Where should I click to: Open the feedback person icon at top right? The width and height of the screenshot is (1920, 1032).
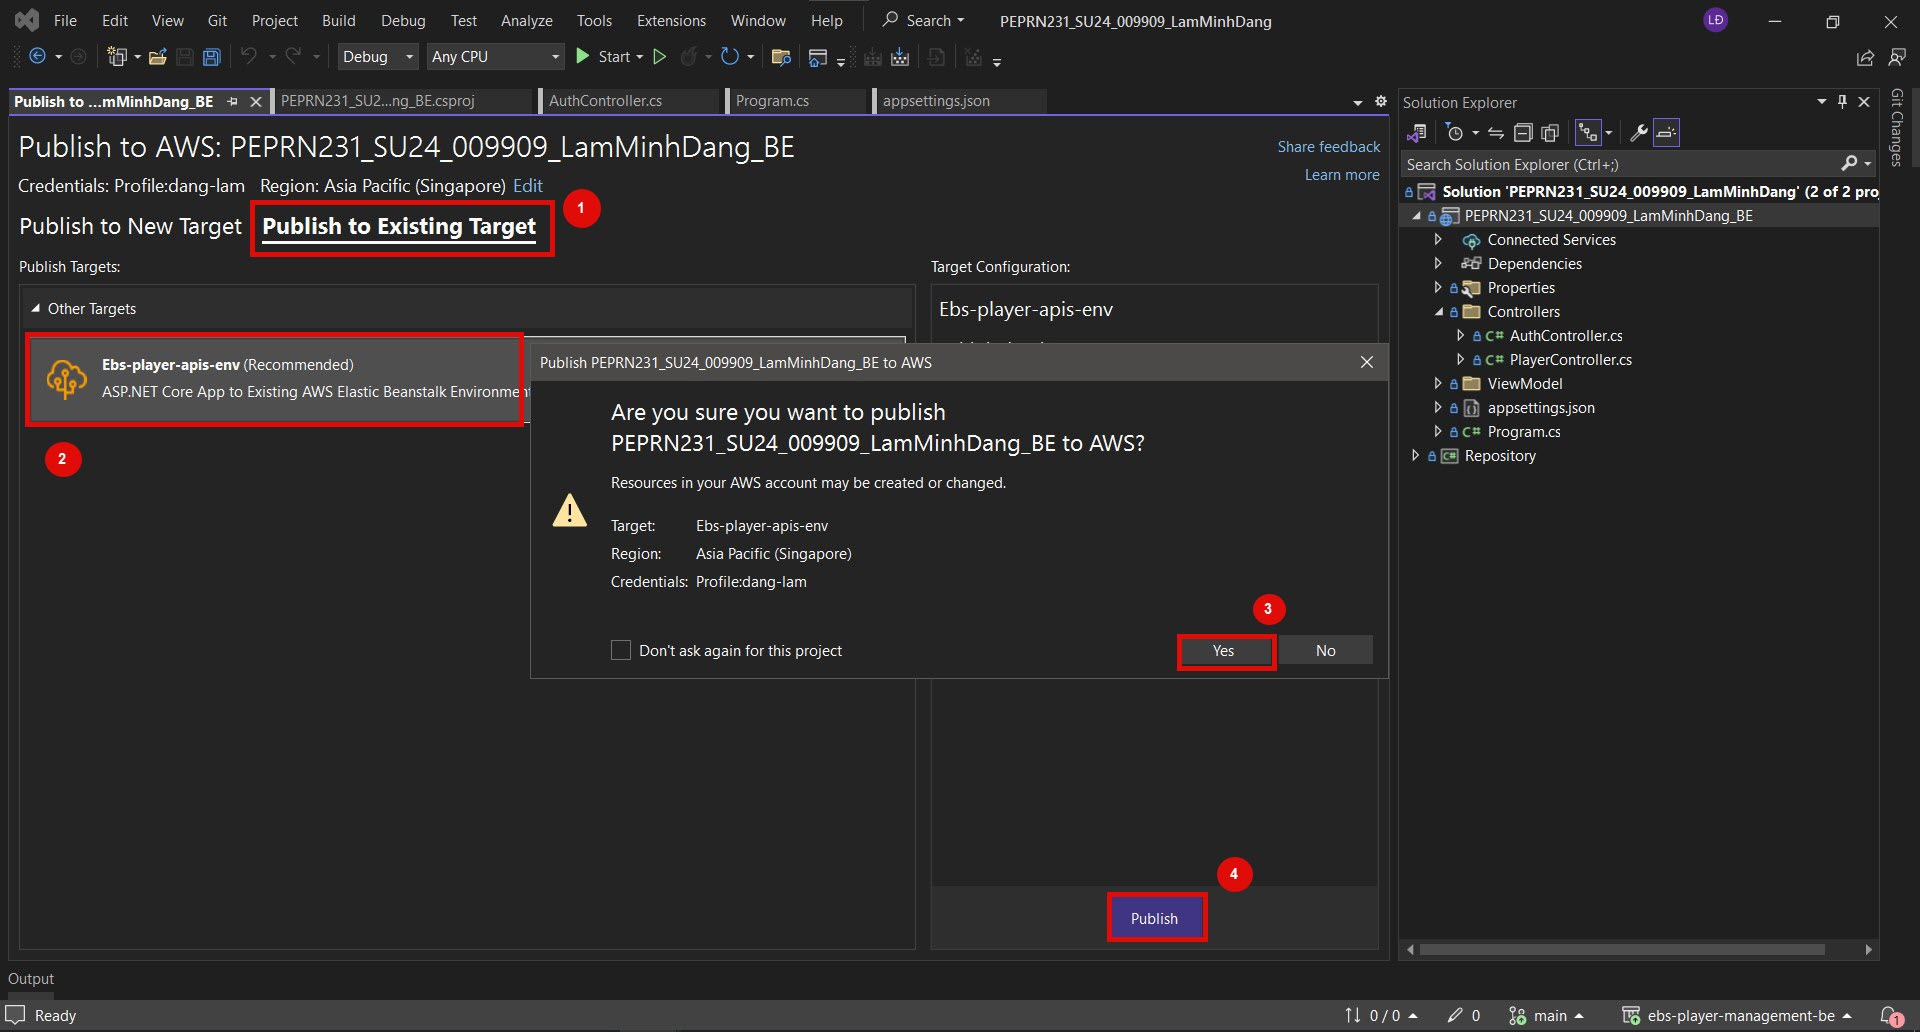click(1897, 57)
